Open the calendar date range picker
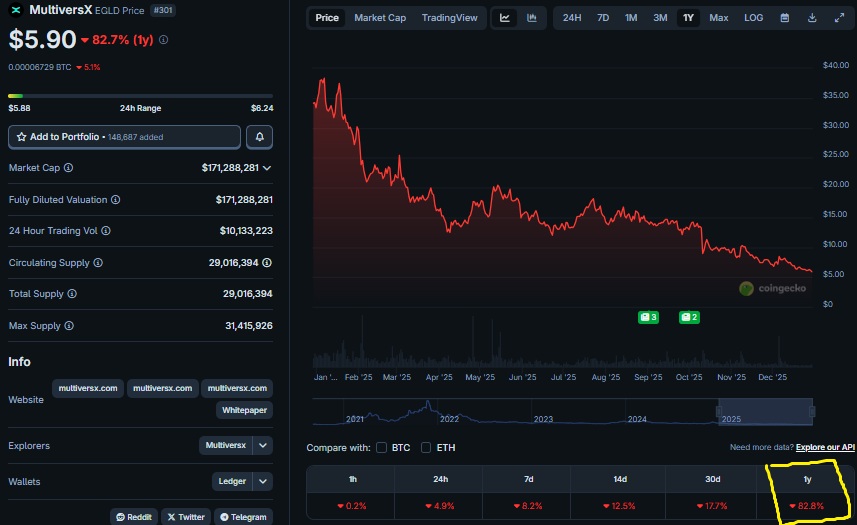This screenshot has height=525, width=857. tap(784, 18)
